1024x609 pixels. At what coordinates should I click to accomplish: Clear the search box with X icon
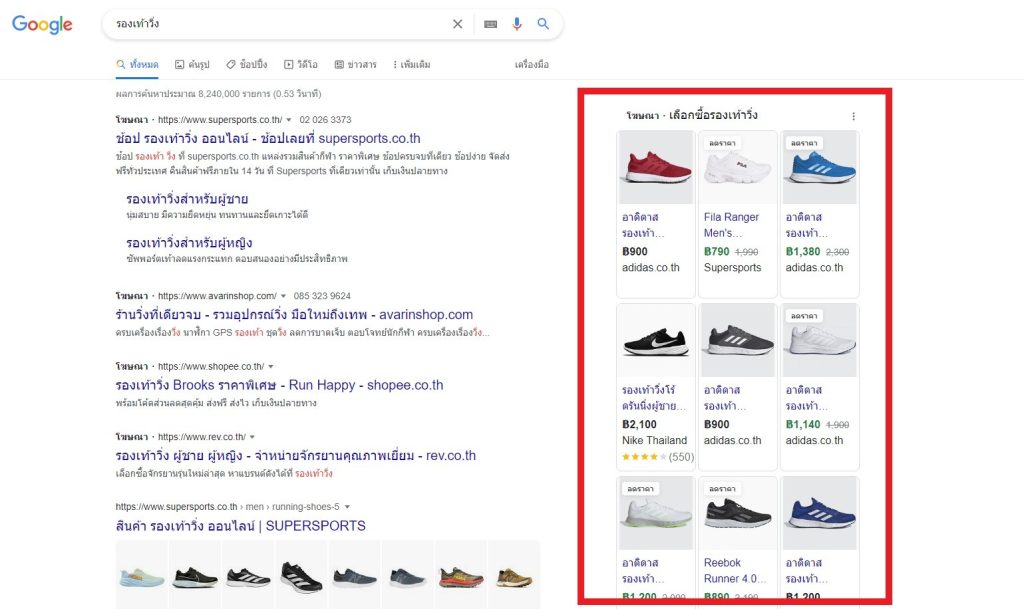click(458, 24)
